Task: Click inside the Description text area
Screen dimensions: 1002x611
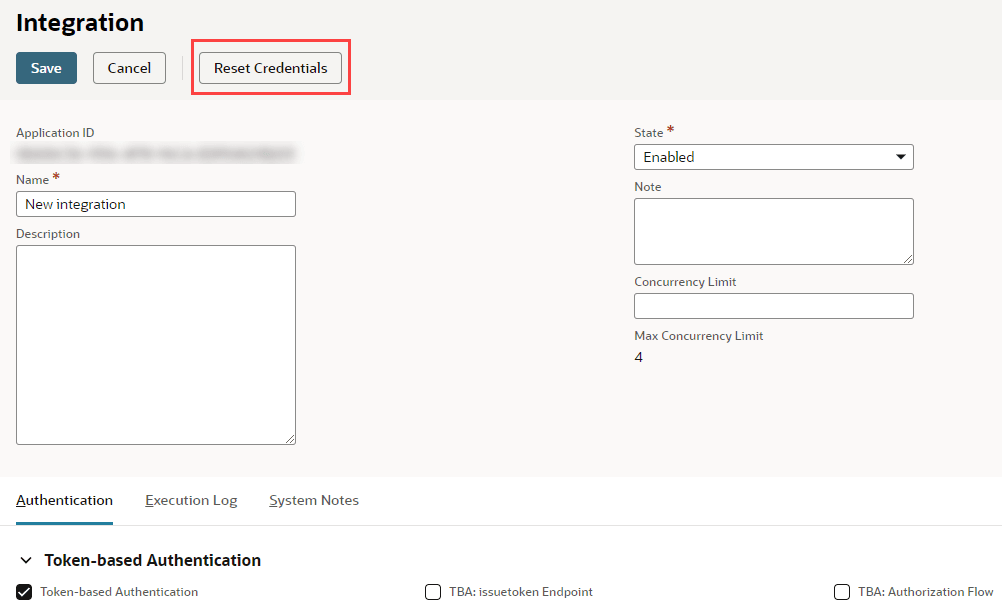Action: pyautogui.click(x=156, y=345)
